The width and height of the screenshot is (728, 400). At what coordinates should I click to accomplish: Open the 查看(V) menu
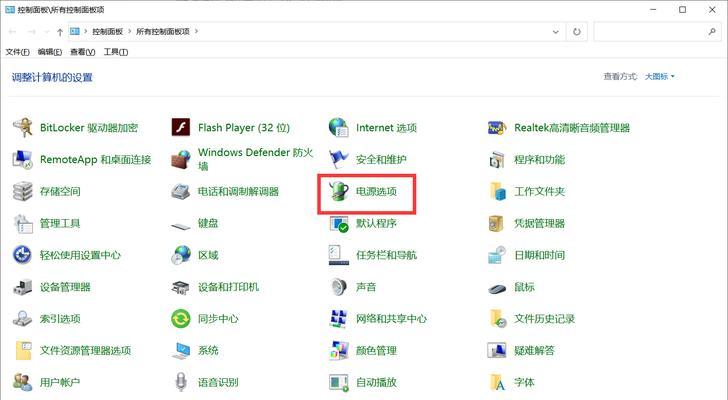(83, 52)
